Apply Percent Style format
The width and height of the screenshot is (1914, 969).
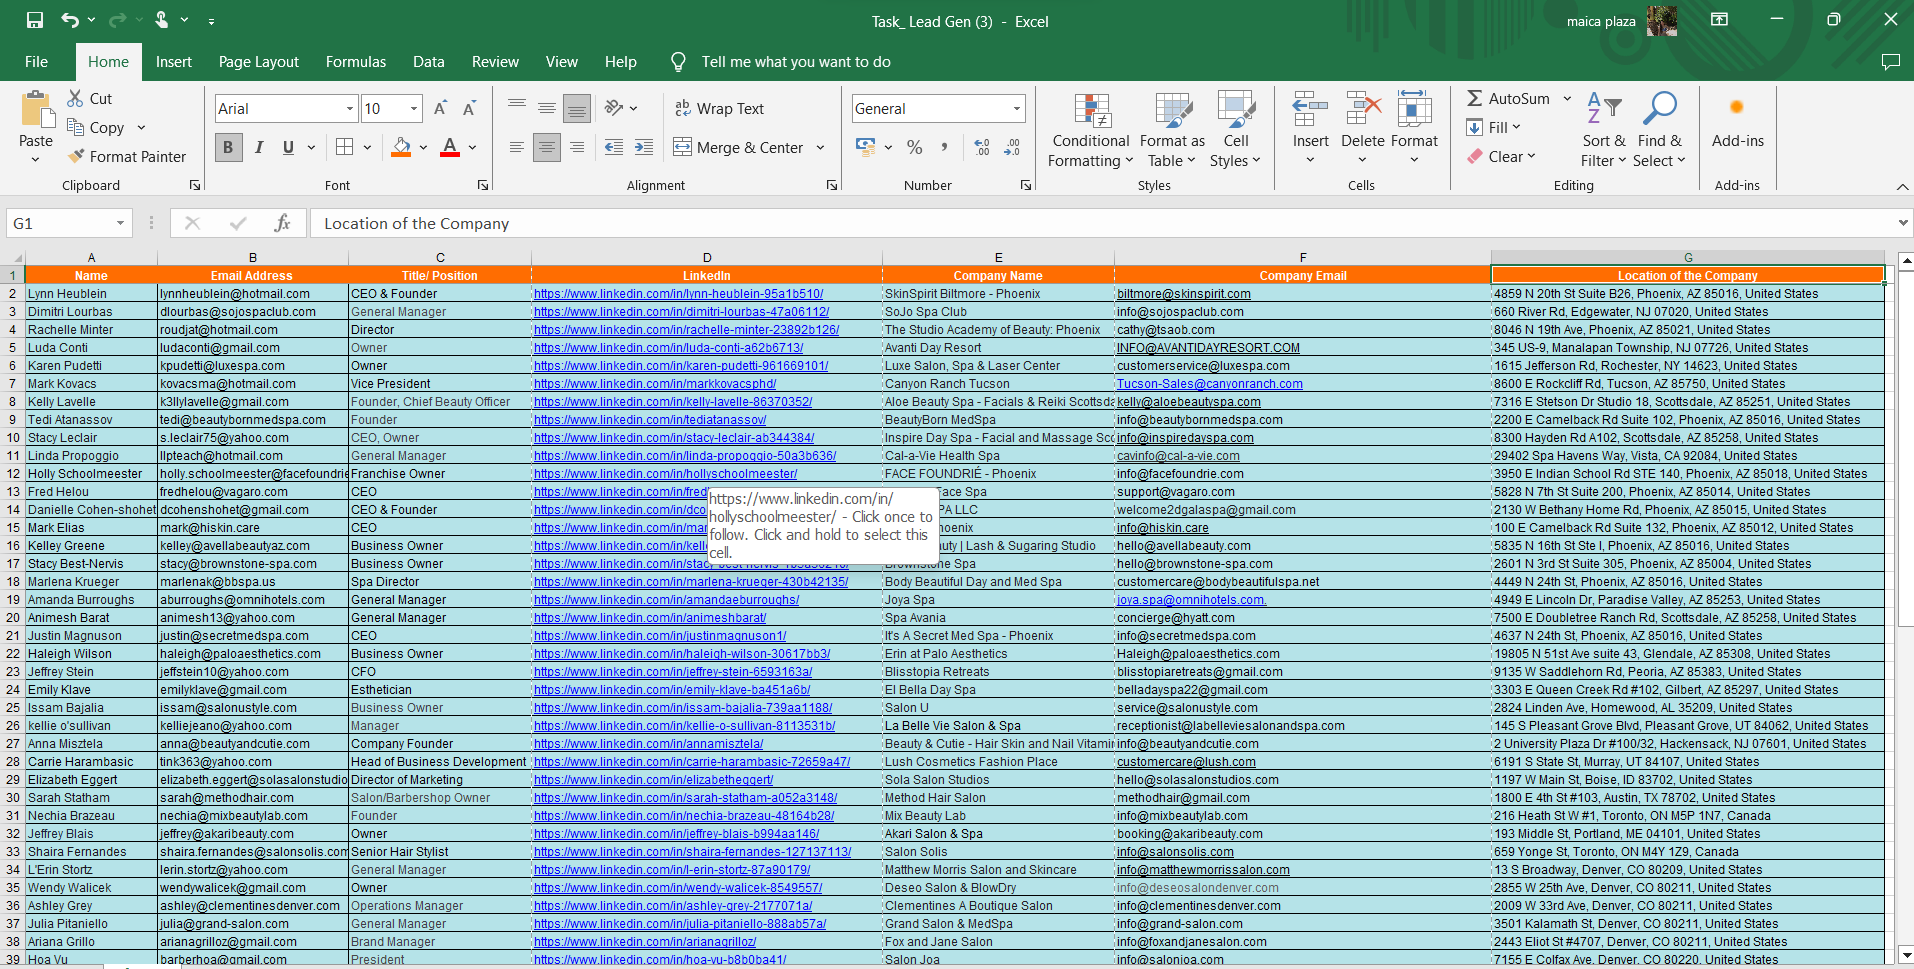tap(914, 147)
